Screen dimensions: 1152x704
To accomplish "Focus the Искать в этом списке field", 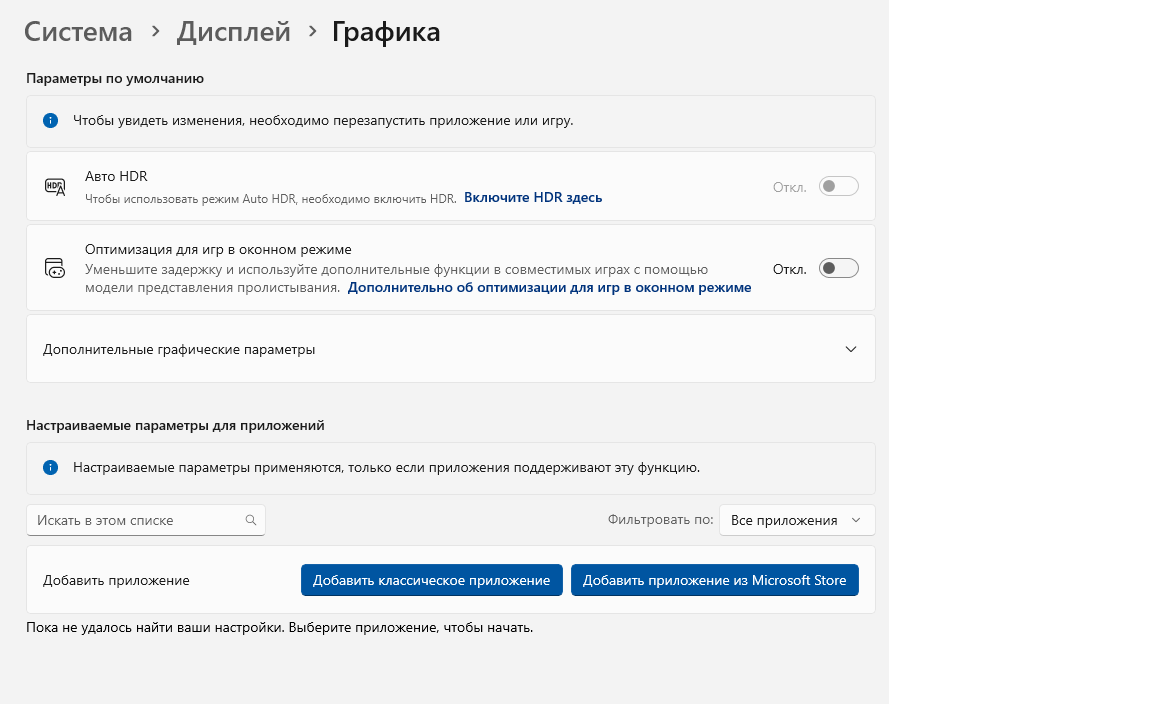I will 145,520.
